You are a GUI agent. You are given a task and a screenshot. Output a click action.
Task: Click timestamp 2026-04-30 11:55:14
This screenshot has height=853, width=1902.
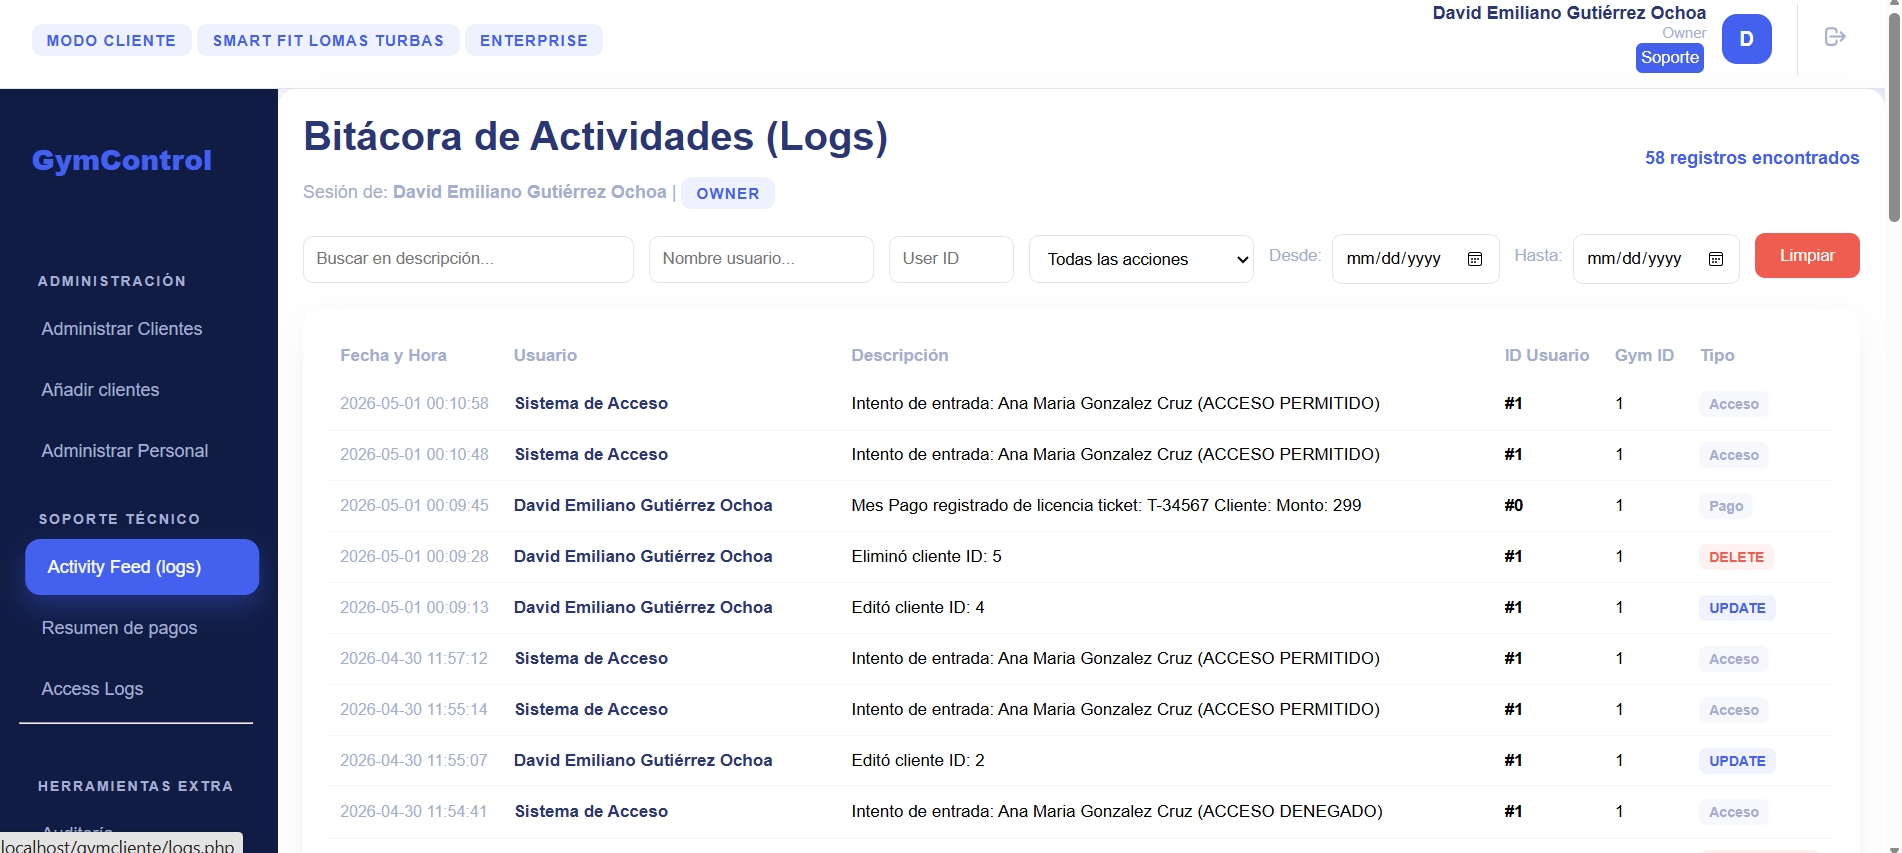(414, 710)
